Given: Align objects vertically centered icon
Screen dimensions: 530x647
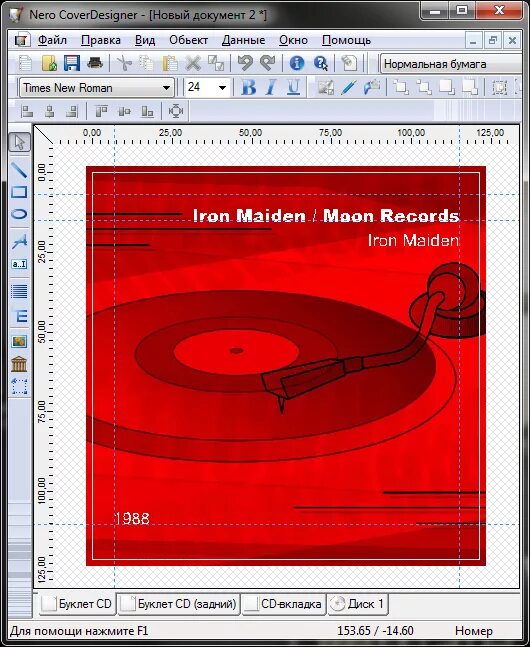Looking at the screenshot, I should (124, 111).
